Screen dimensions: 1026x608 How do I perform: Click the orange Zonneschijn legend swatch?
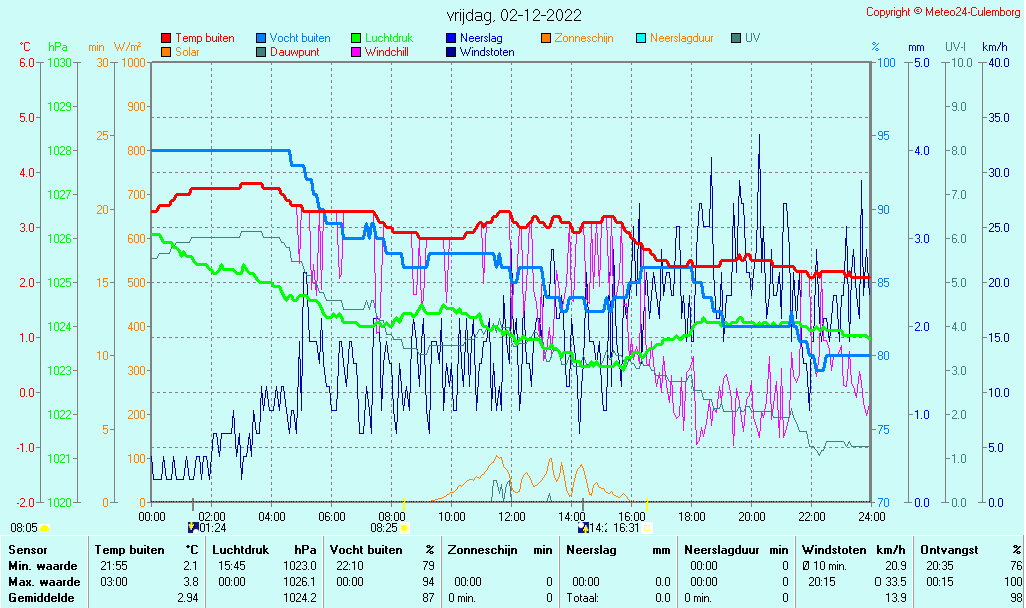(546, 39)
